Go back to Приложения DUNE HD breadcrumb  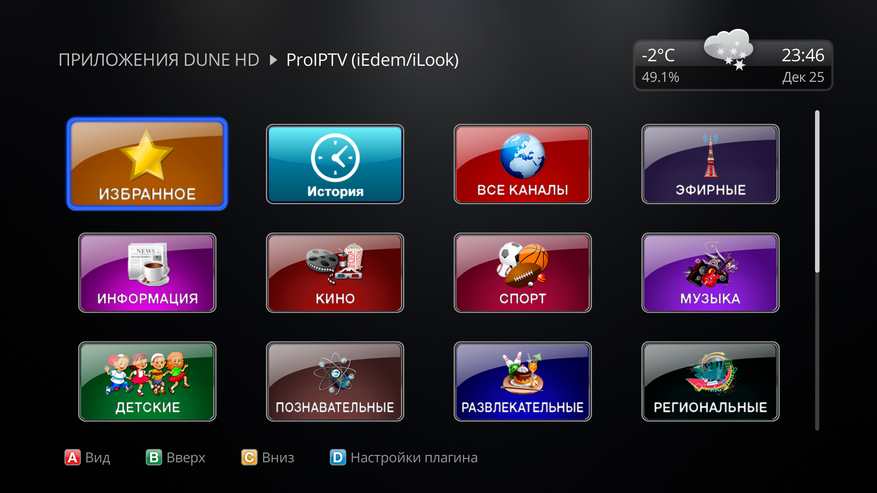159,60
